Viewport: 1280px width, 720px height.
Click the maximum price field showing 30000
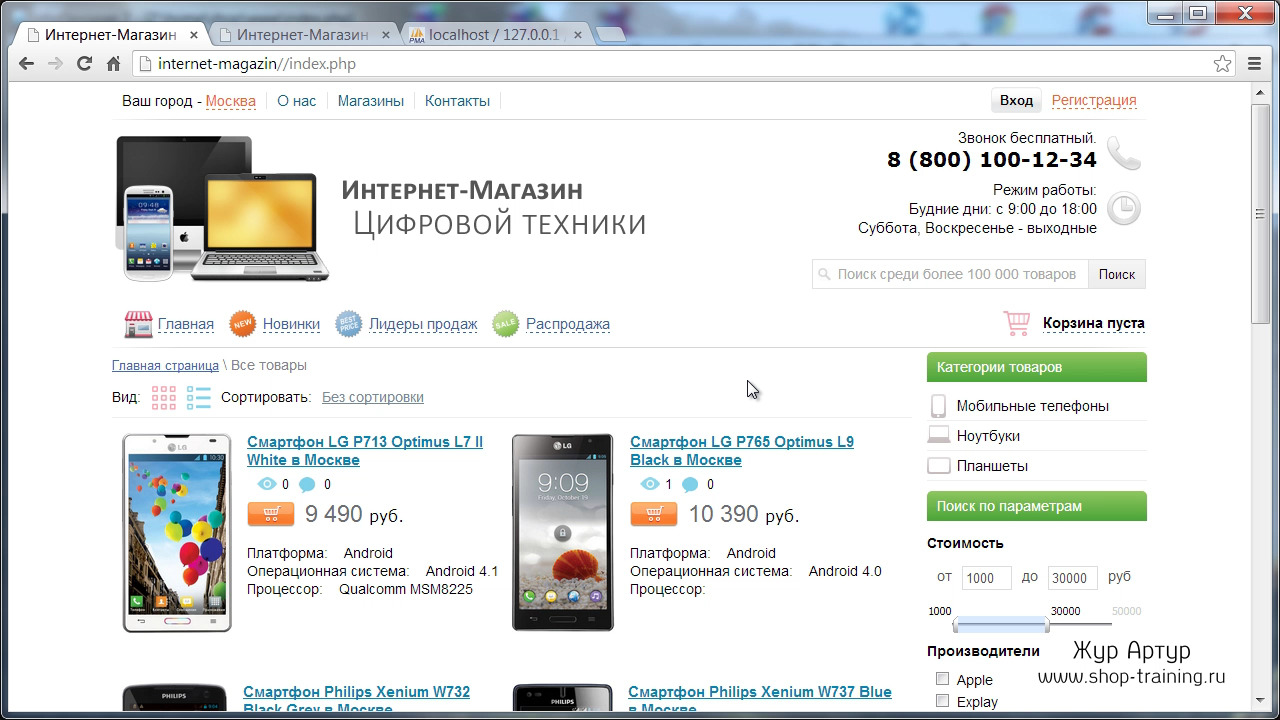pyautogui.click(x=1072, y=578)
